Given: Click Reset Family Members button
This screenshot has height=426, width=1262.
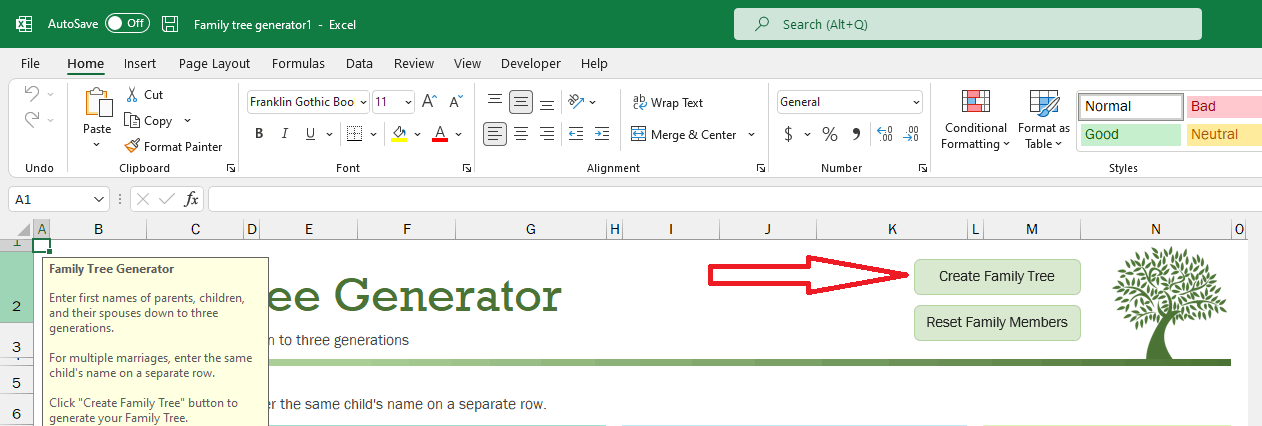Looking at the screenshot, I should (997, 323).
